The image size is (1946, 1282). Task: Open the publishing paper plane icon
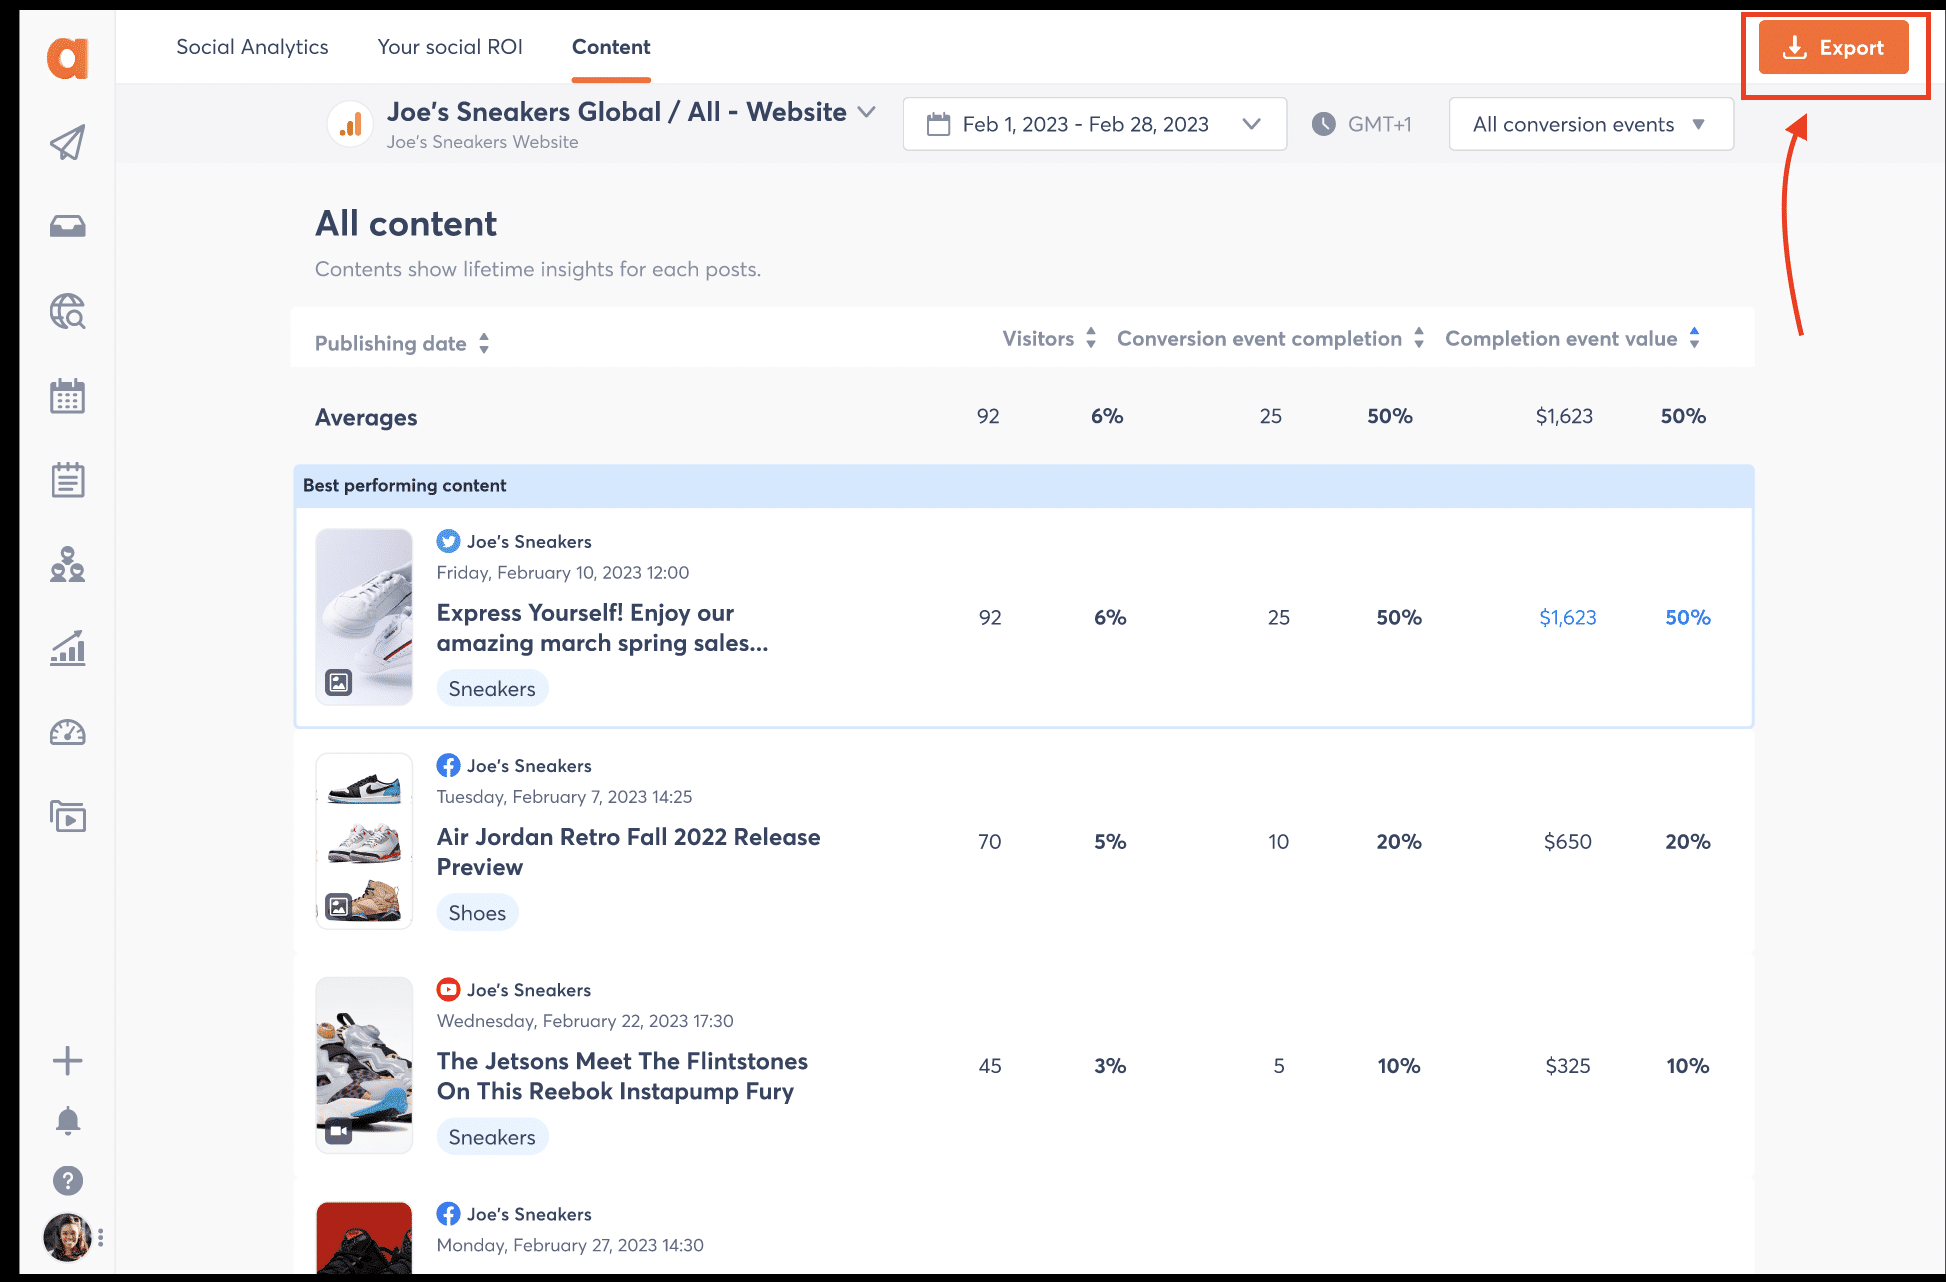tap(68, 143)
